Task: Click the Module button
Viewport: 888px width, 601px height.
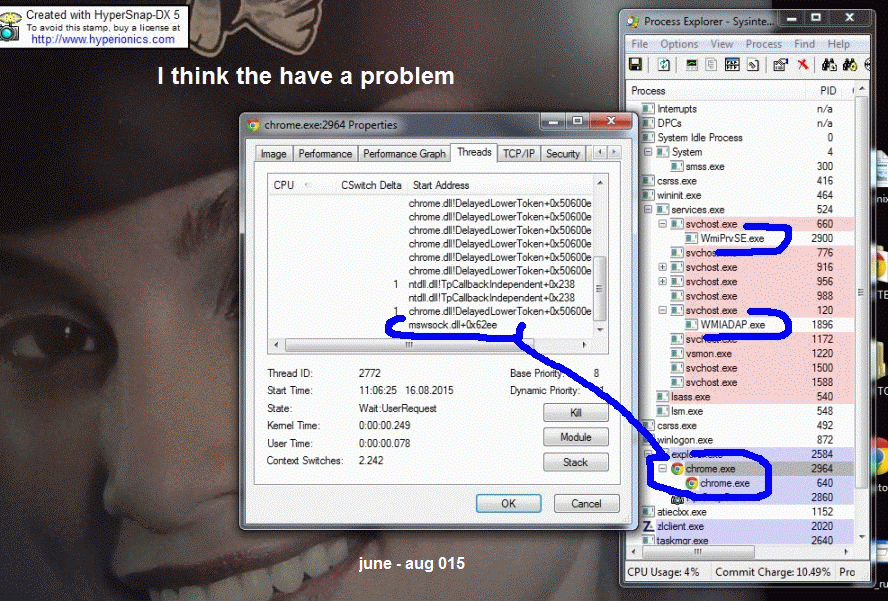Action: point(575,437)
